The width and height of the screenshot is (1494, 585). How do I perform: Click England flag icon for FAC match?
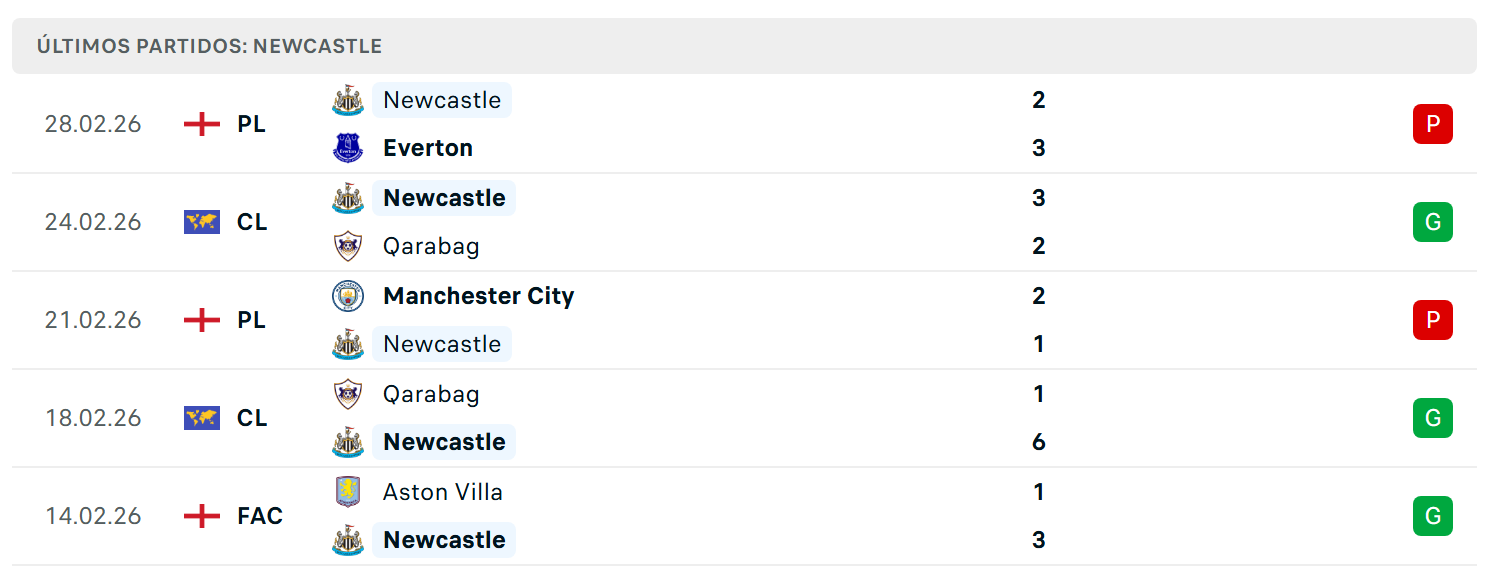pyautogui.click(x=202, y=516)
